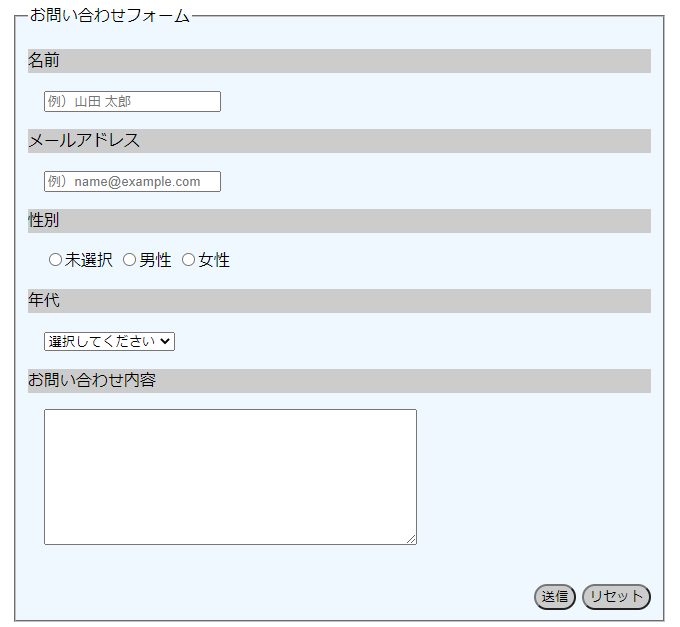Image resolution: width=680 pixels, height=627 pixels.
Task: Click the 男性 label text
Action: click(155, 260)
